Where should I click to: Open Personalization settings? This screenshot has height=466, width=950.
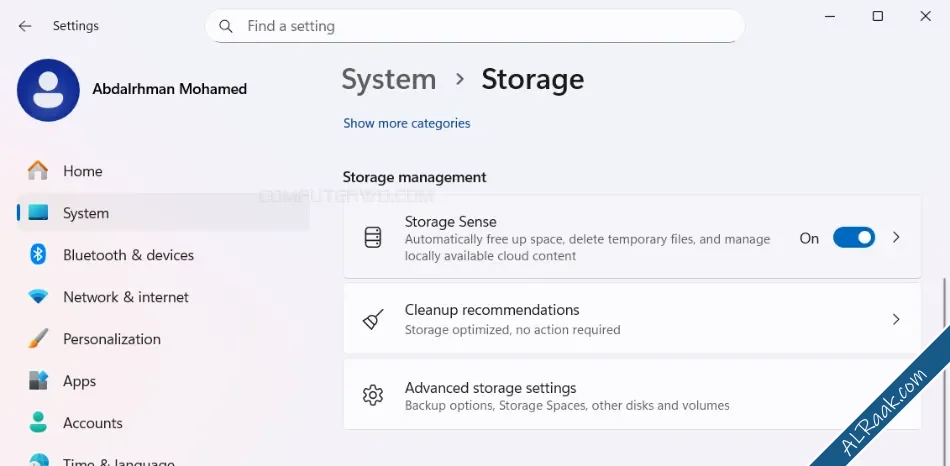pos(164,339)
